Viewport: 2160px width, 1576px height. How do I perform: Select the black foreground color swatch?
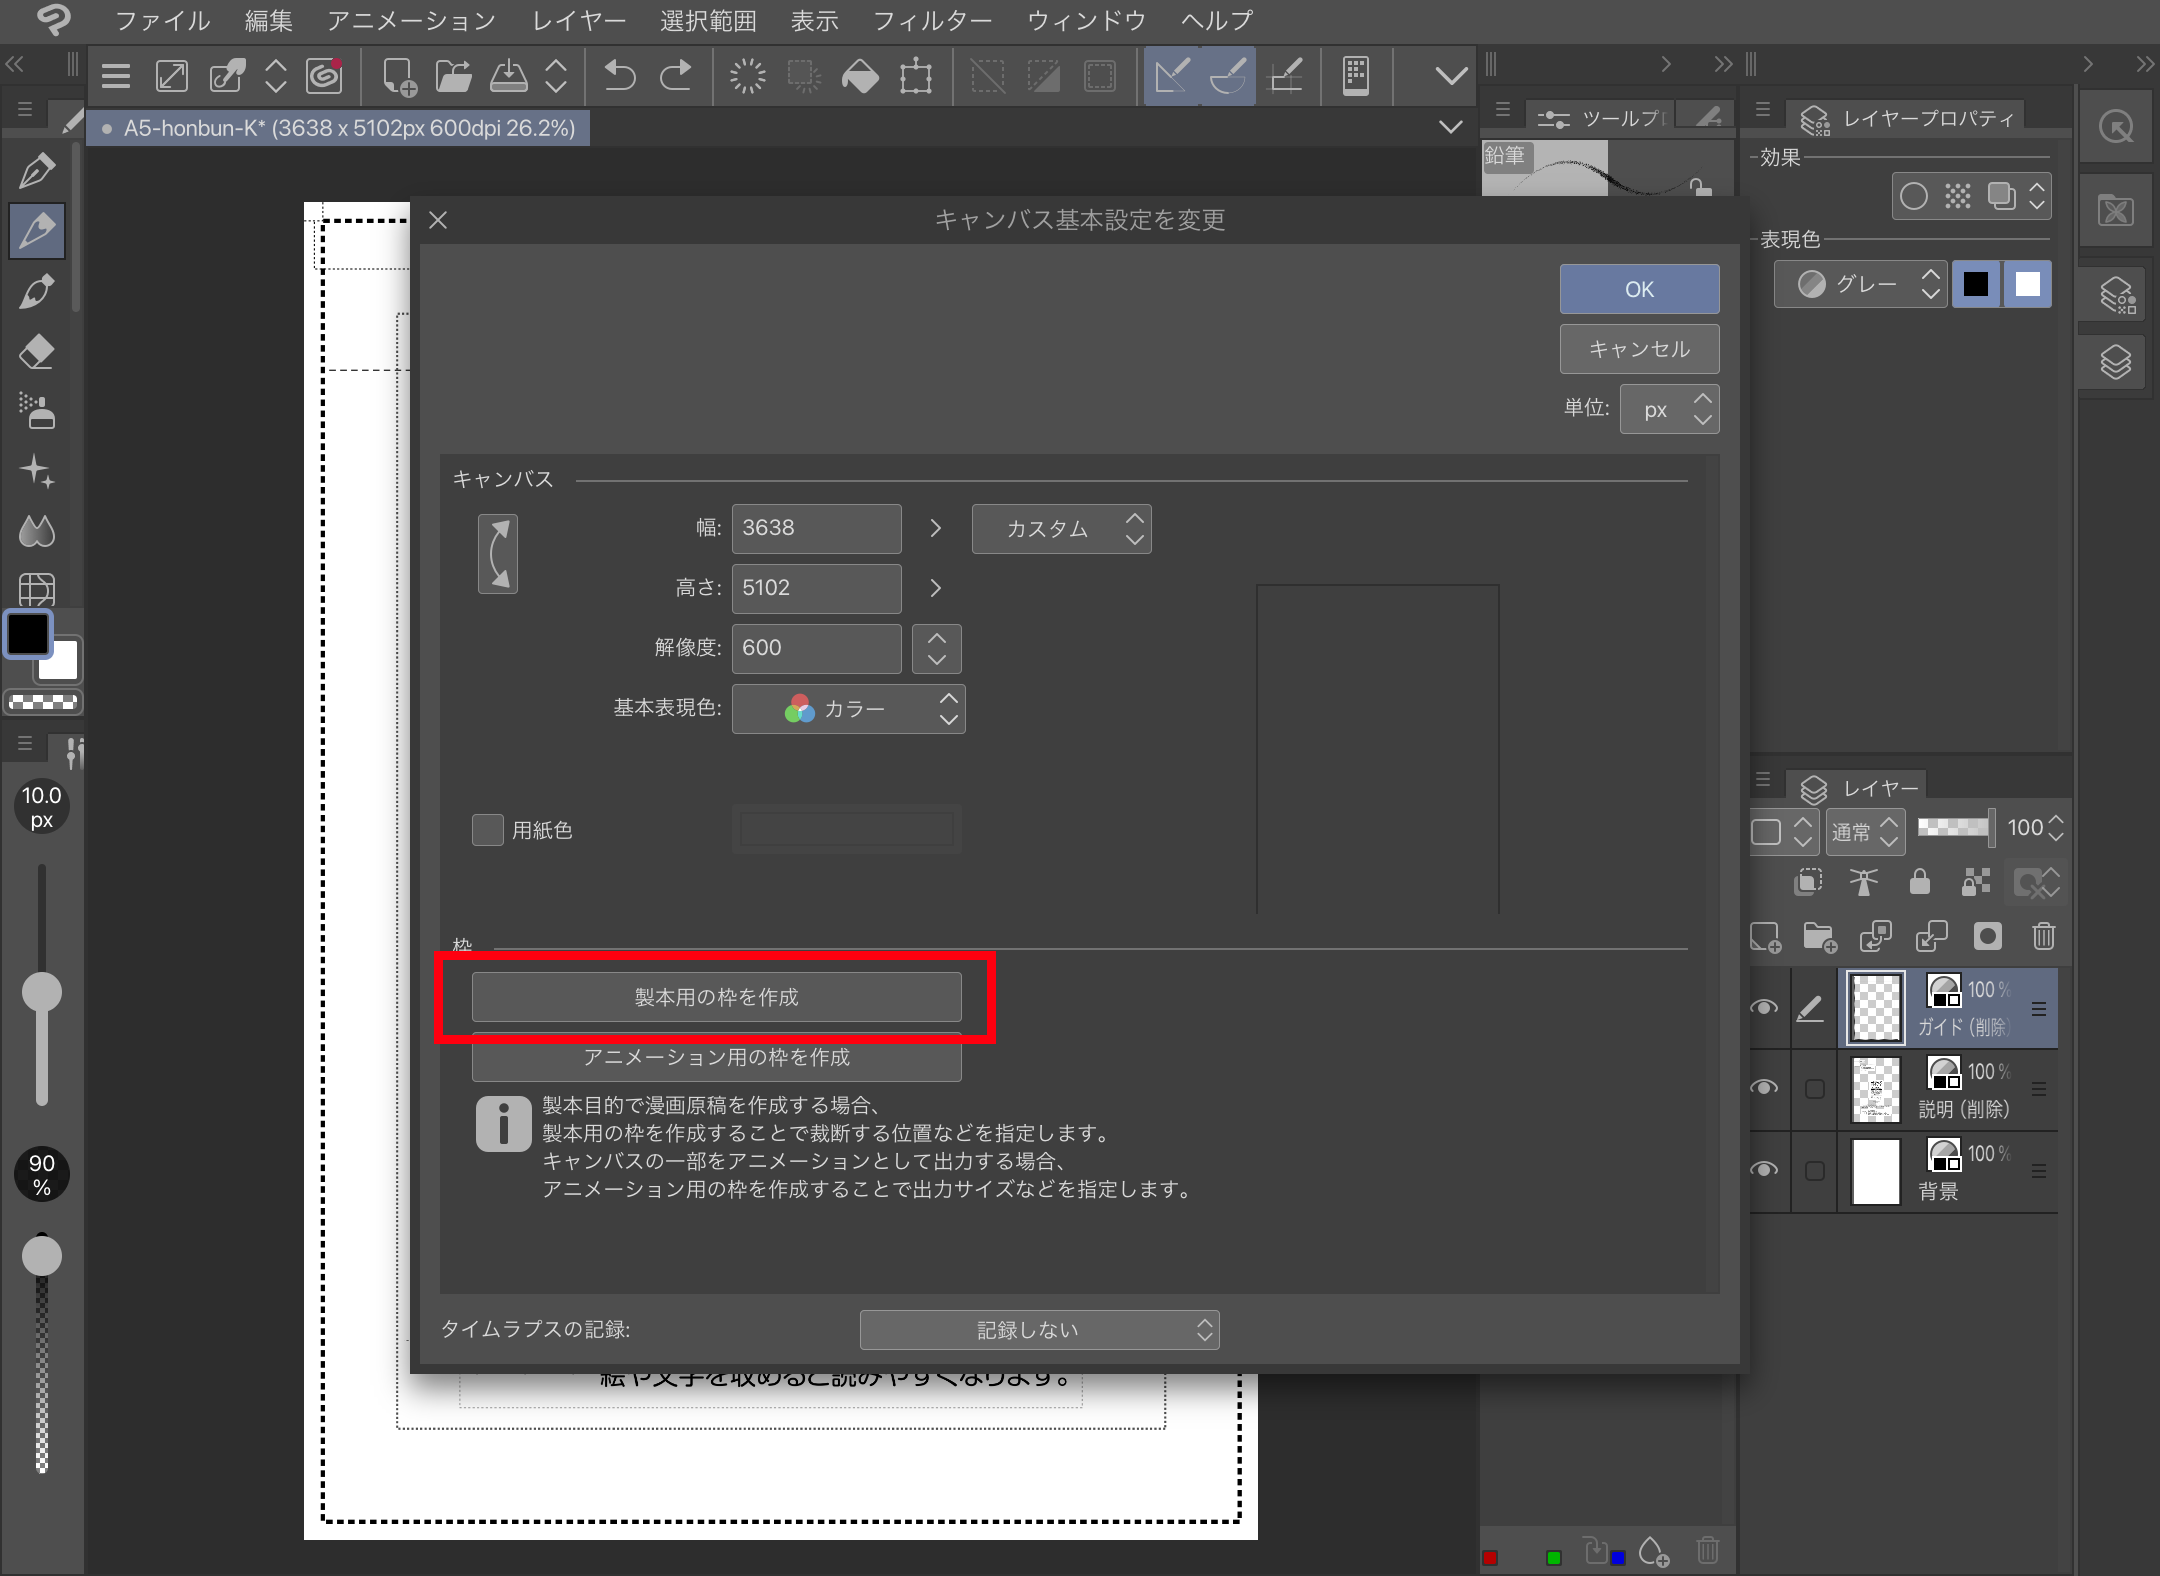click(28, 633)
